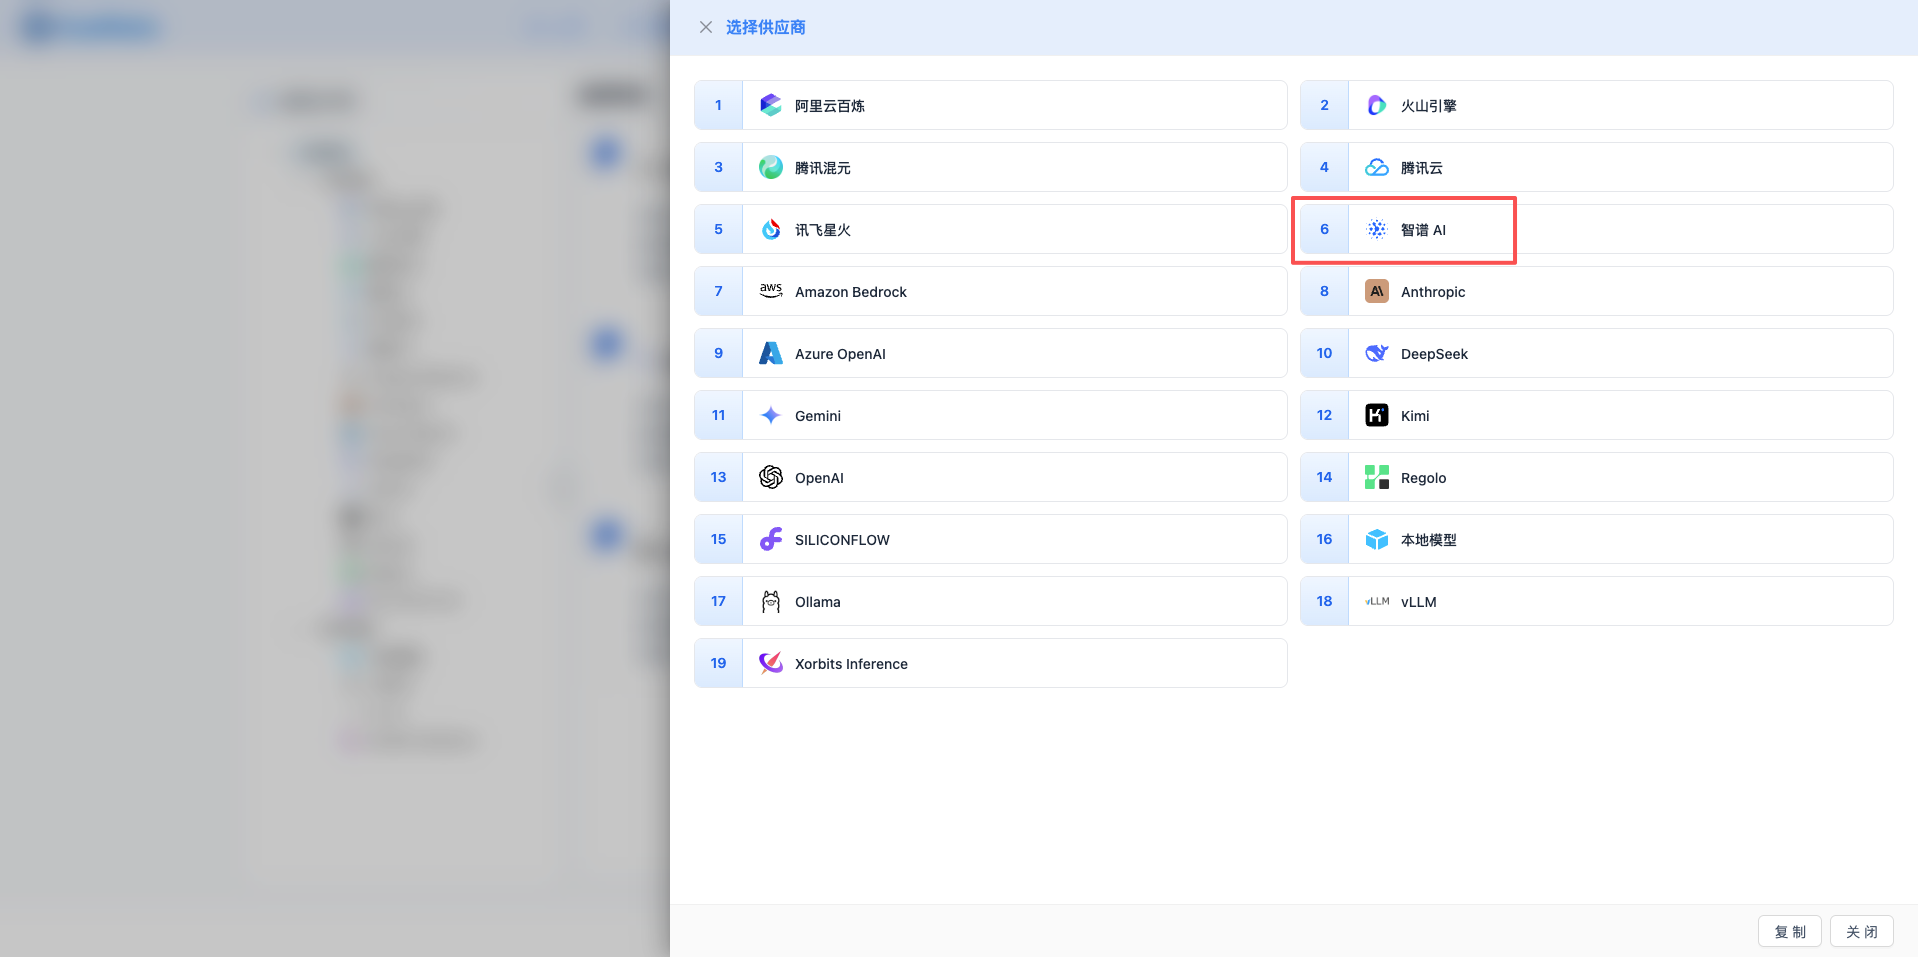Close the 选择供应商 dialog with X

tap(706, 27)
